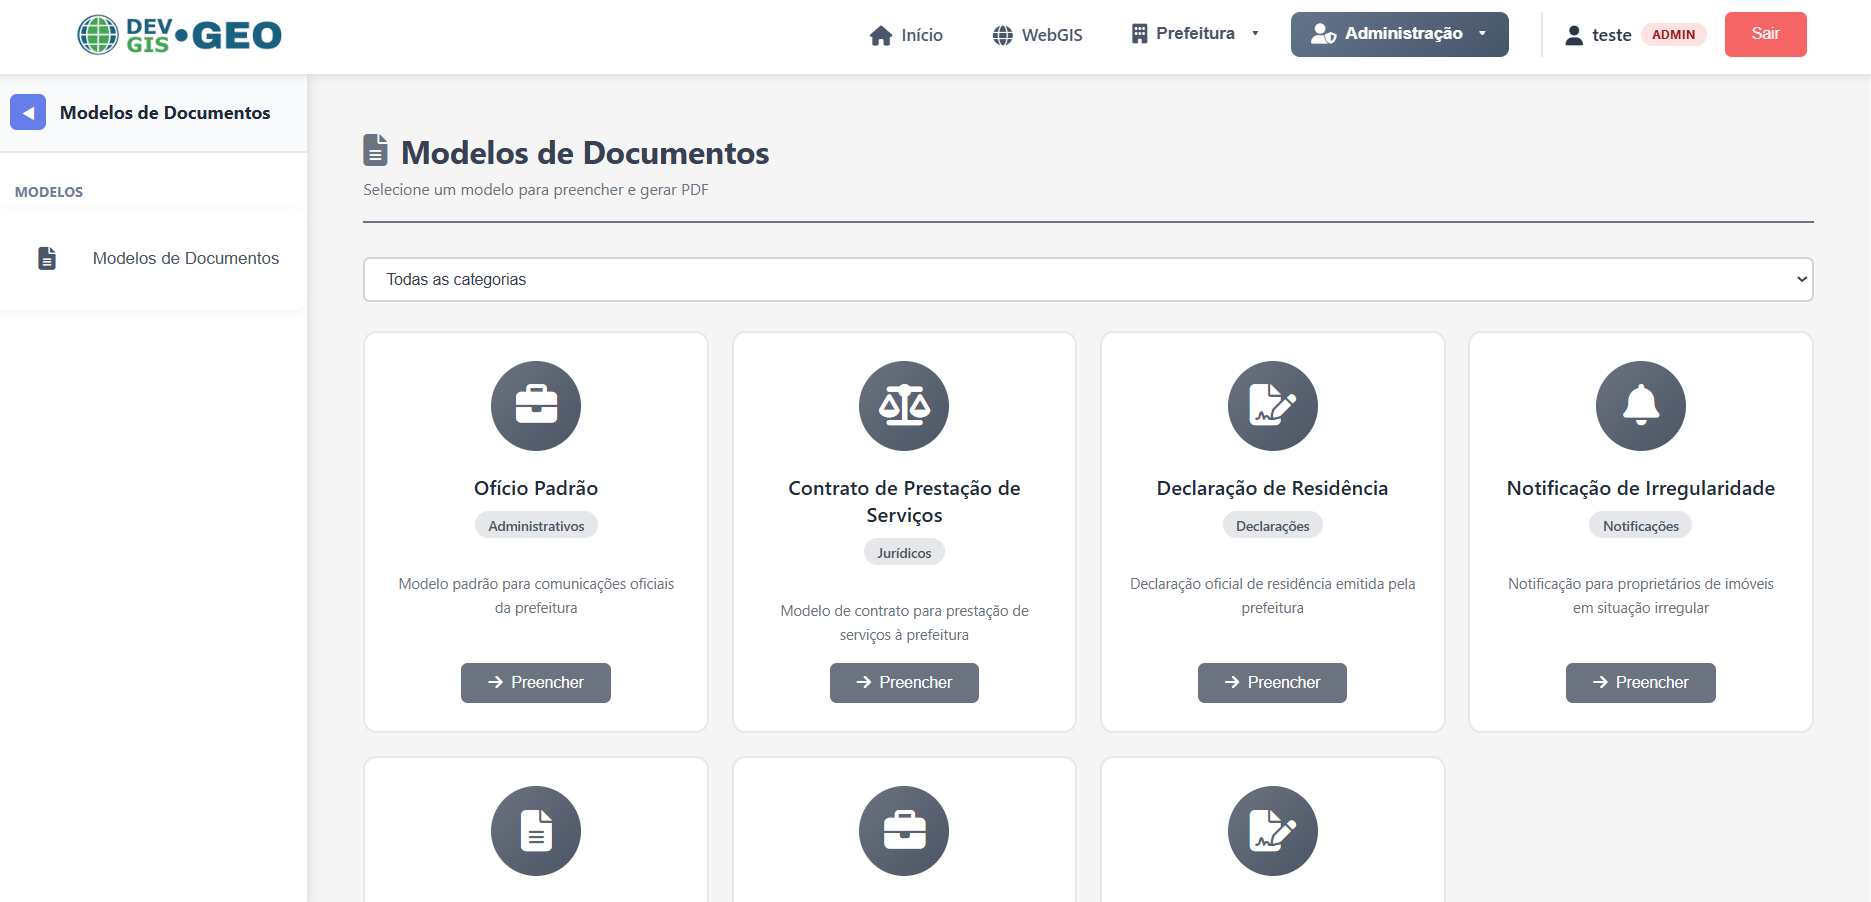Open the Todas as categorias dropdown
Screen dimensions: 1871x902
coord(1088,279)
